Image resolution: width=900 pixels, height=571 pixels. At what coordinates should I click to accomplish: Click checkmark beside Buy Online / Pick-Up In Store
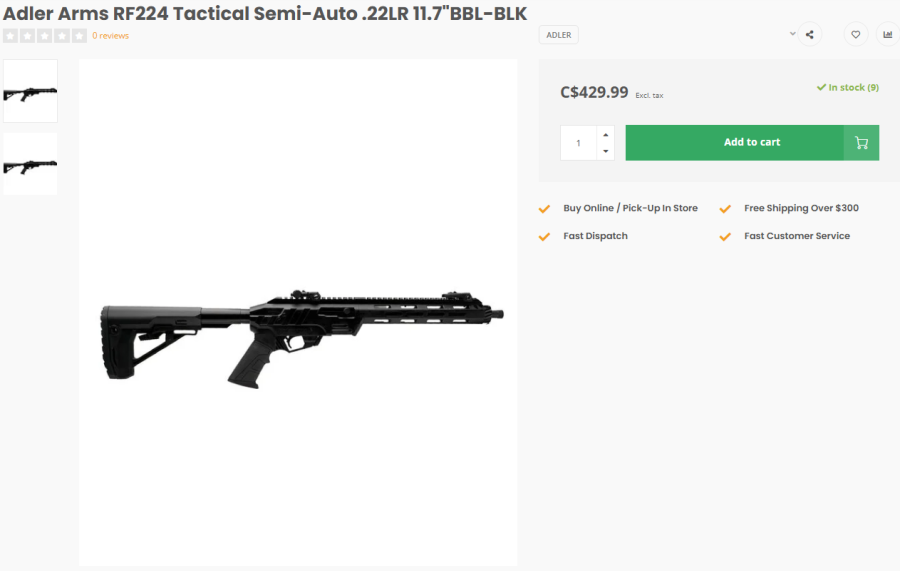[545, 209]
